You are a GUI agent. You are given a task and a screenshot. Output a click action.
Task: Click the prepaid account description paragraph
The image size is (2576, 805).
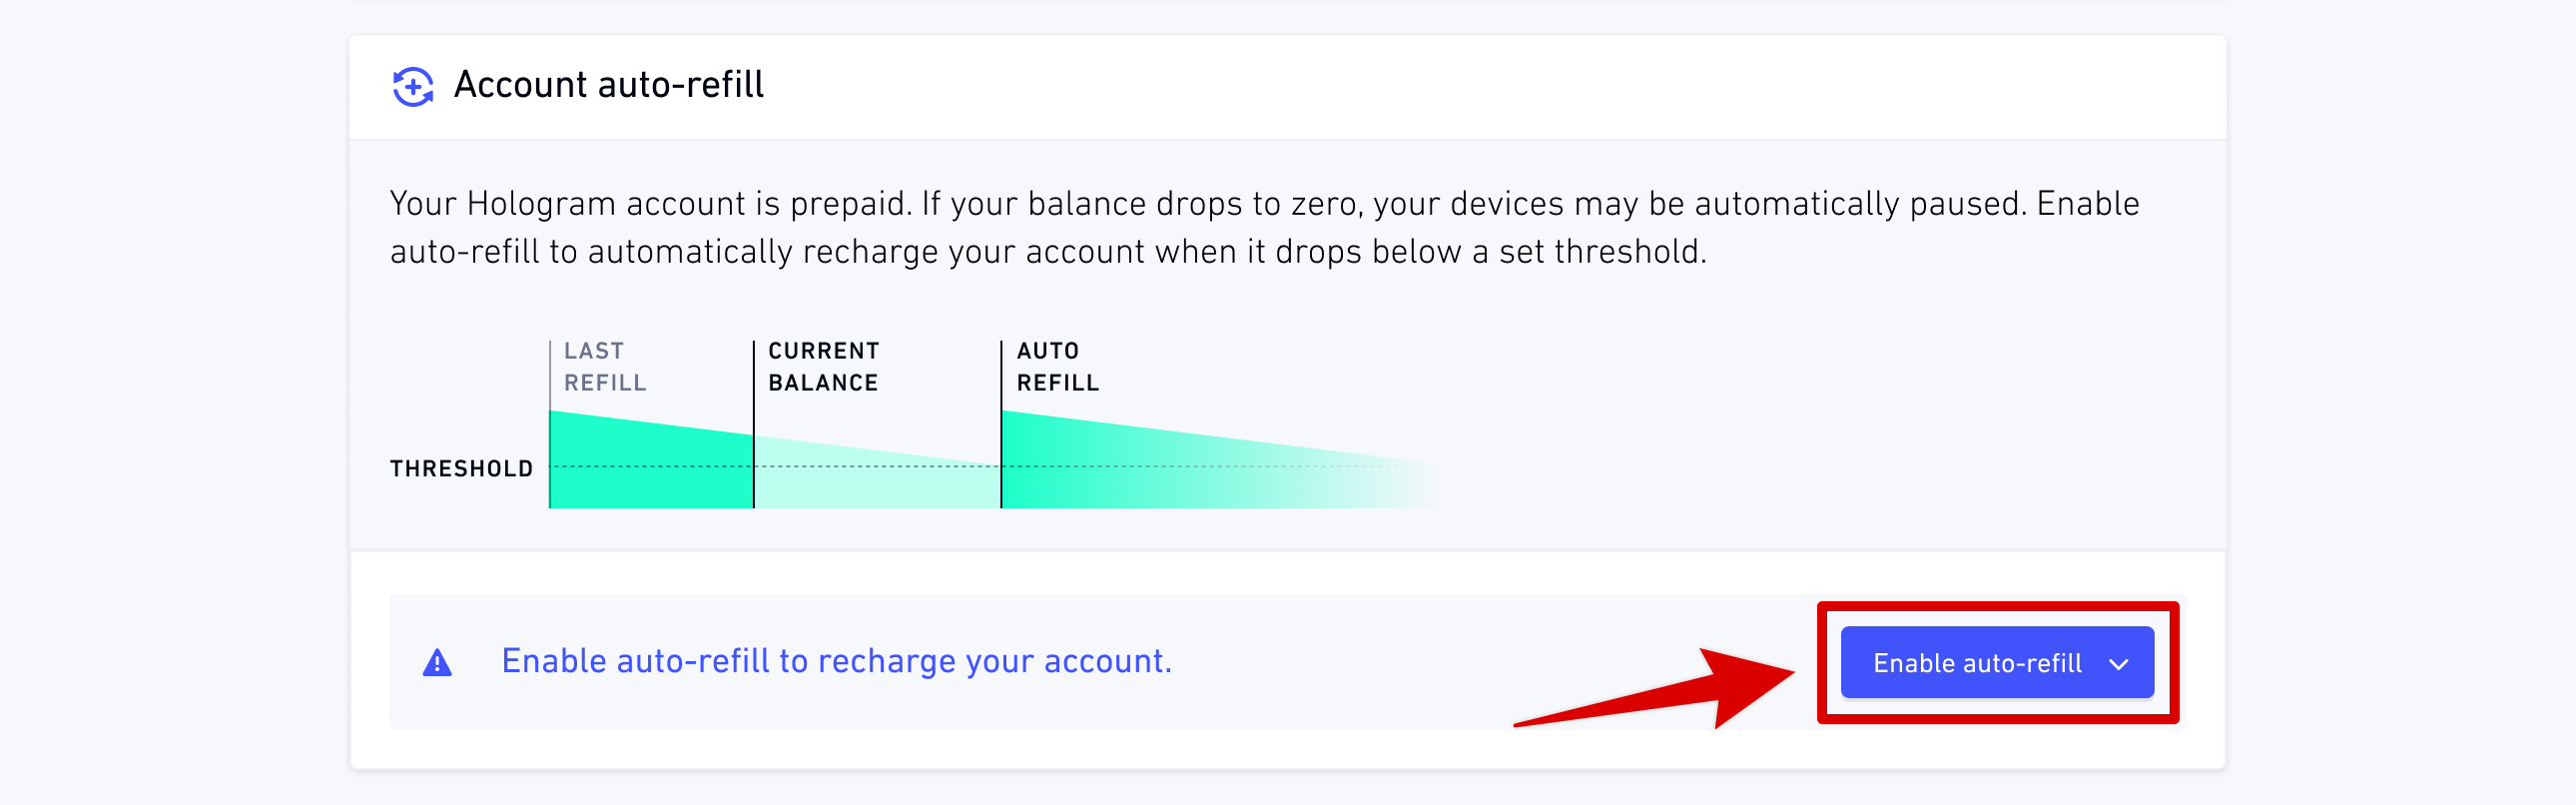(1264, 227)
